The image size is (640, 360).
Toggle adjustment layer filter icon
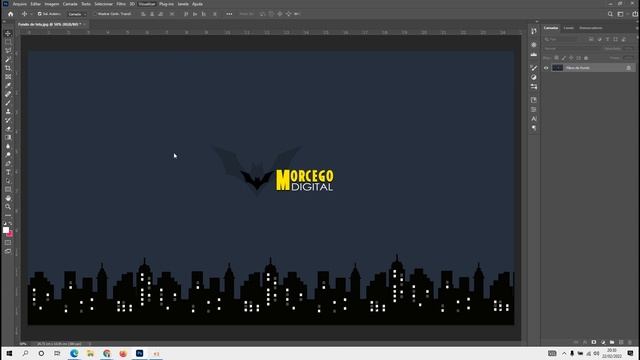coord(599,39)
